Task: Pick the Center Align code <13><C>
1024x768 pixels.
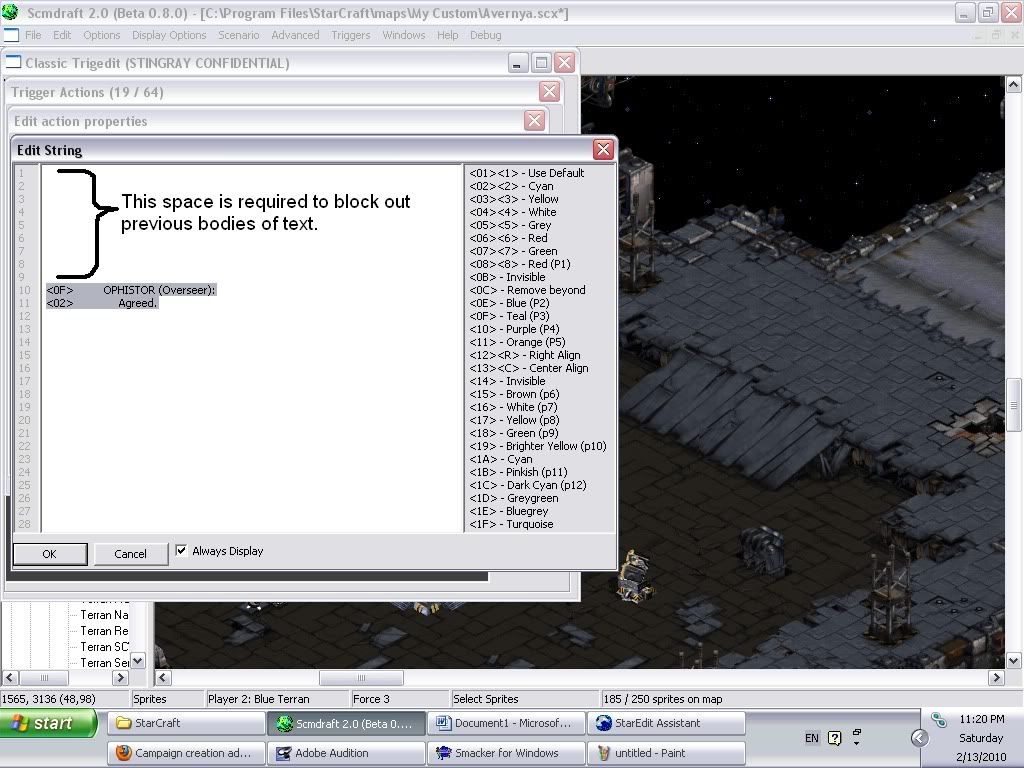Action: pos(528,368)
